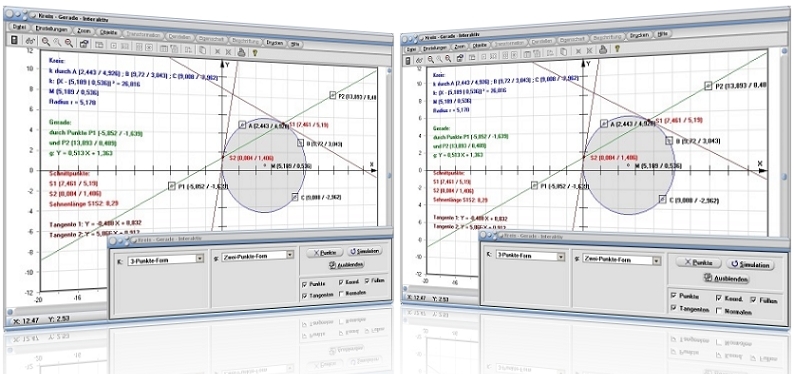
Task: Open Hilfe menu in left window
Action: tap(296, 44)
